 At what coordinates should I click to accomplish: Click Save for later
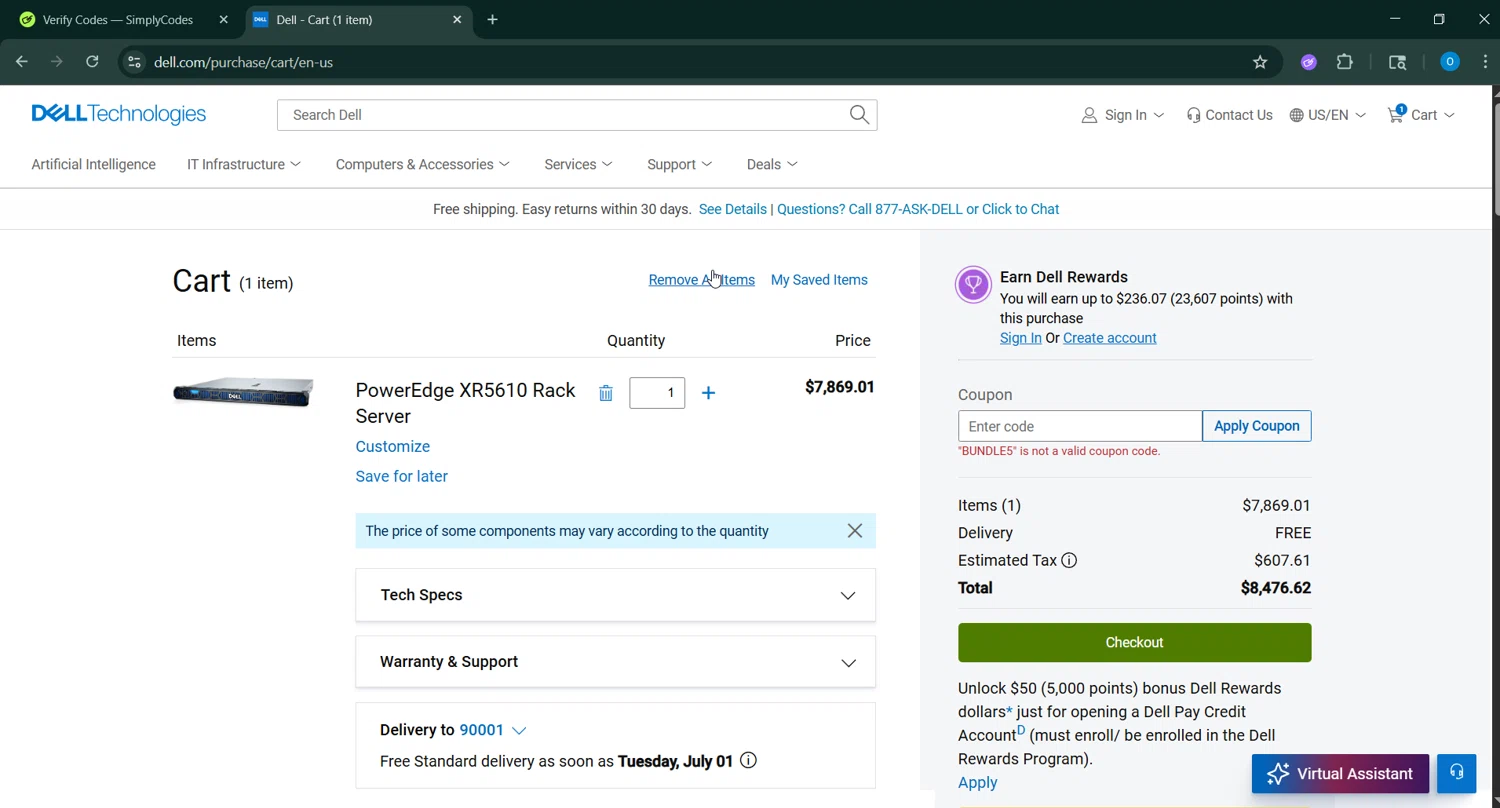point(402,477)
